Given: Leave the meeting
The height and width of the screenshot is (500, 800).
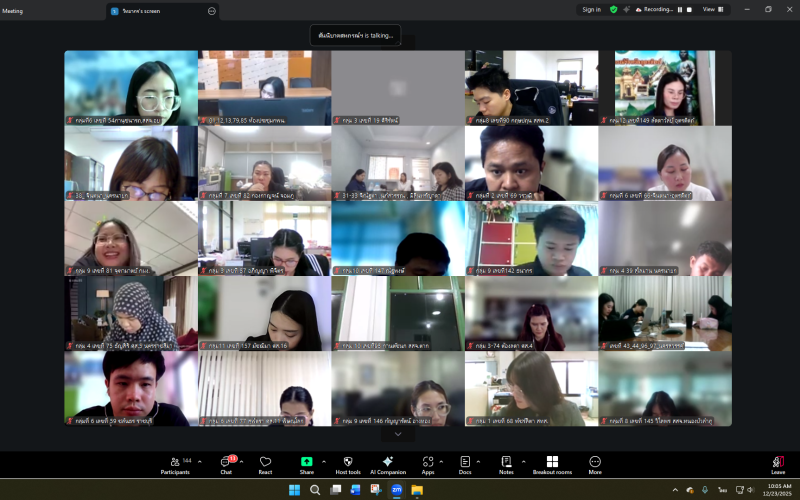Looking at the screenshot, I should [x=778, y=465].
